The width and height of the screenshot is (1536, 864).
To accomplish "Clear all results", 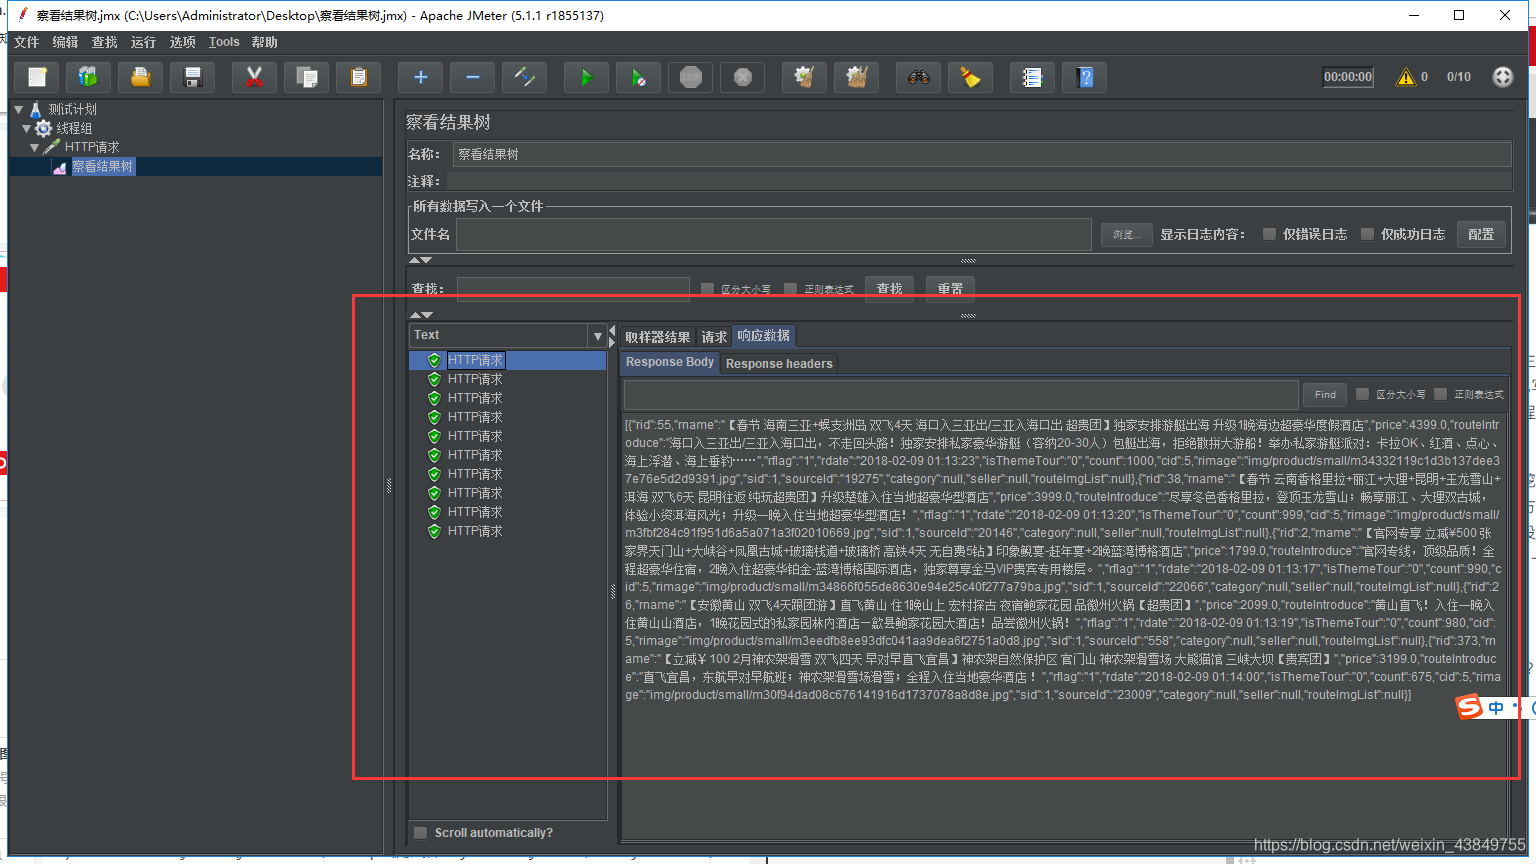I will pyautogui.click(x=857, y=77).
